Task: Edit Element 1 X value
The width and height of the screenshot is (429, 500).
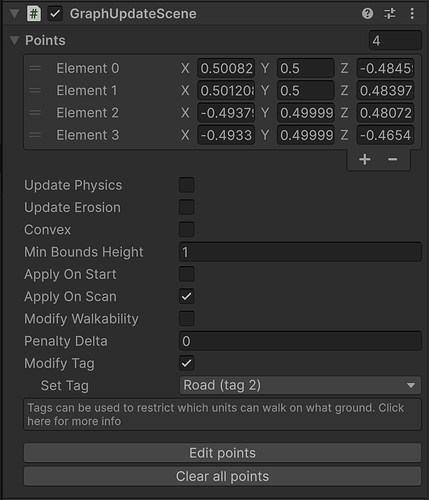Action: pyautogui.click(x=226, y=91)
